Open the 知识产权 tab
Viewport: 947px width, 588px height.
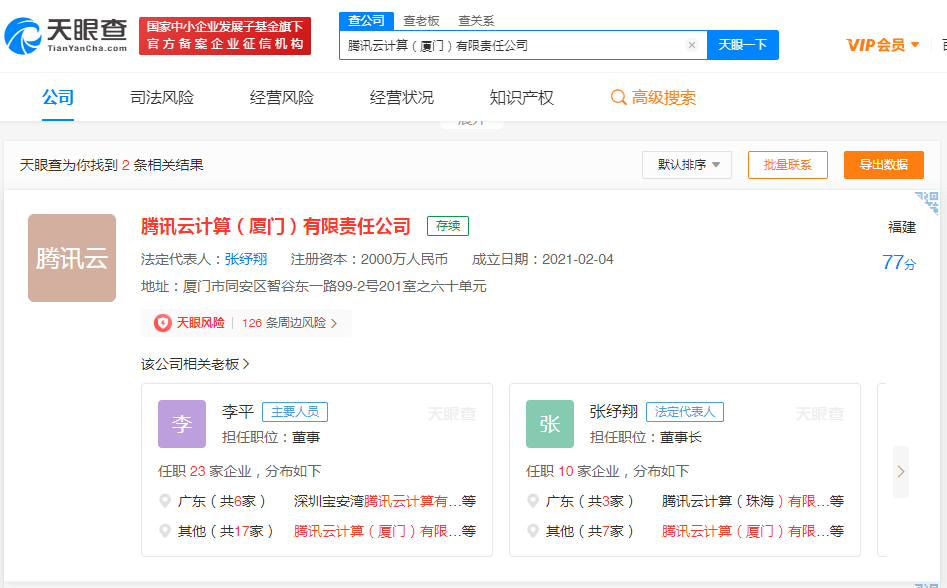tap(521, 98)
